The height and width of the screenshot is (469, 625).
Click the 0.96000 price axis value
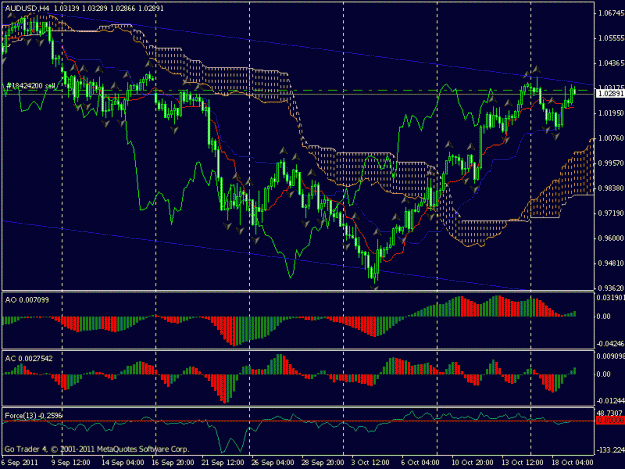(611, 238)
